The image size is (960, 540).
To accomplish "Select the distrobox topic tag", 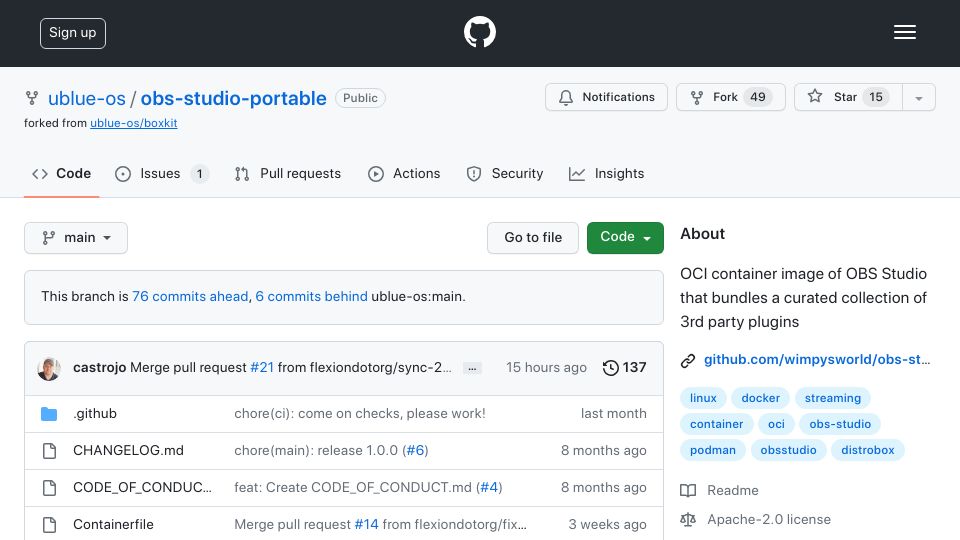I will 868,450.
